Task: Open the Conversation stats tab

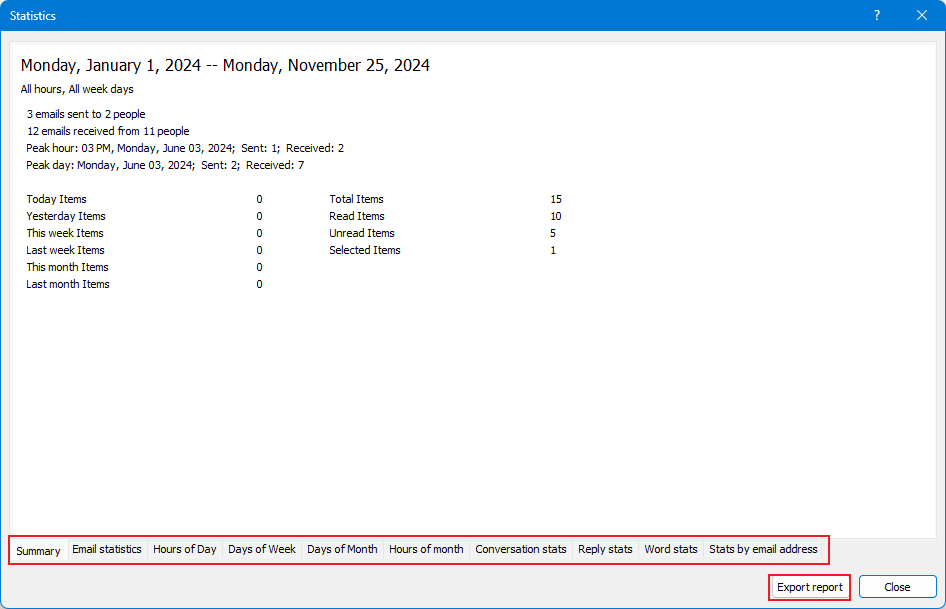Action: coord(521,550)
